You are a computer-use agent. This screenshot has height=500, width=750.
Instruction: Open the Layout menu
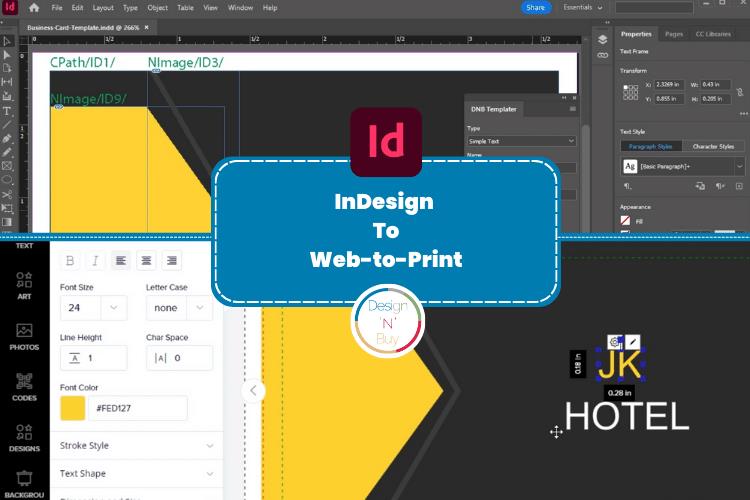point(103,7)
